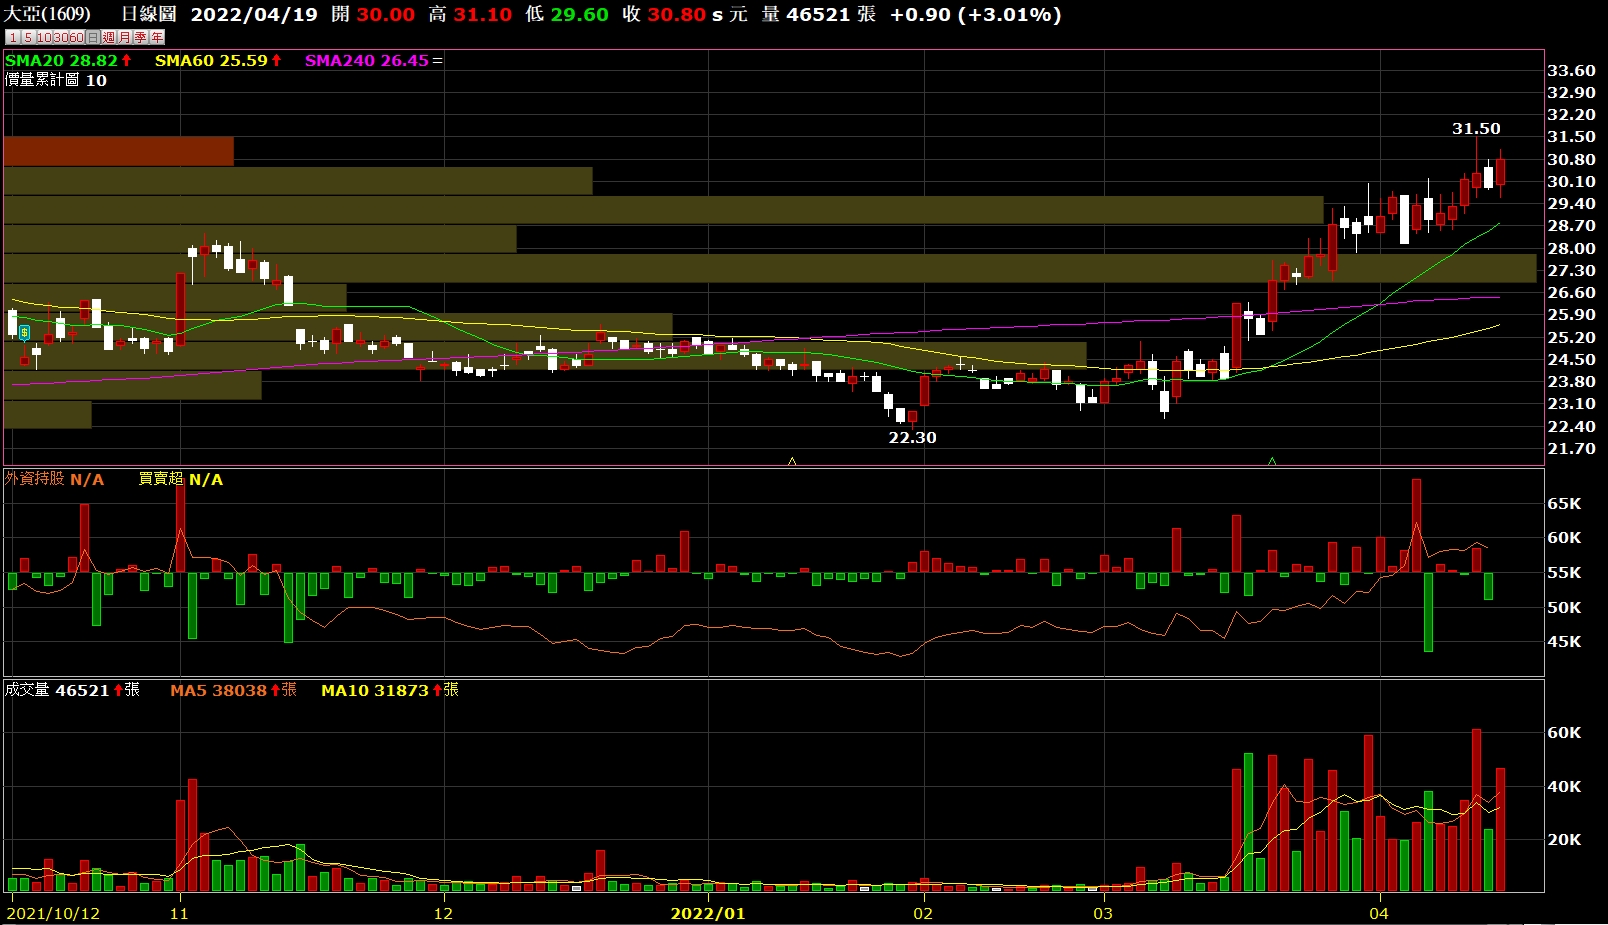The image size is (1608, 925).
Task: Click the 04 month axis label
Action: pos(1379,913)
